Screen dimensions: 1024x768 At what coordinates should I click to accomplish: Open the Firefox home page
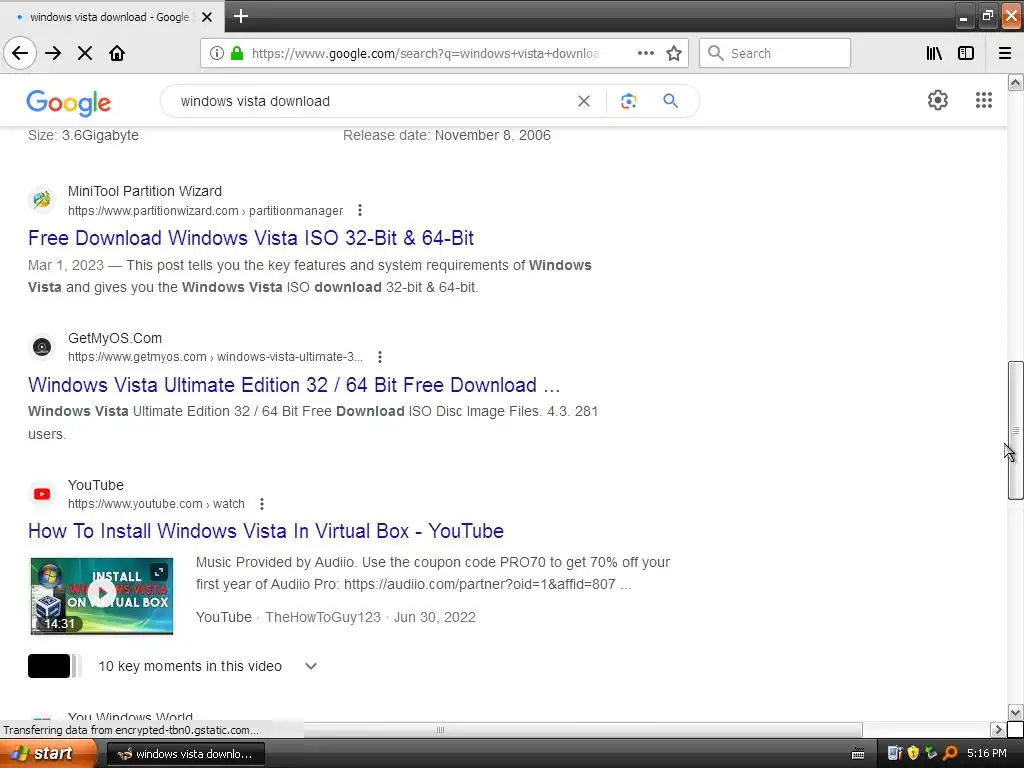pyautogui.click(x=117, y=53)
